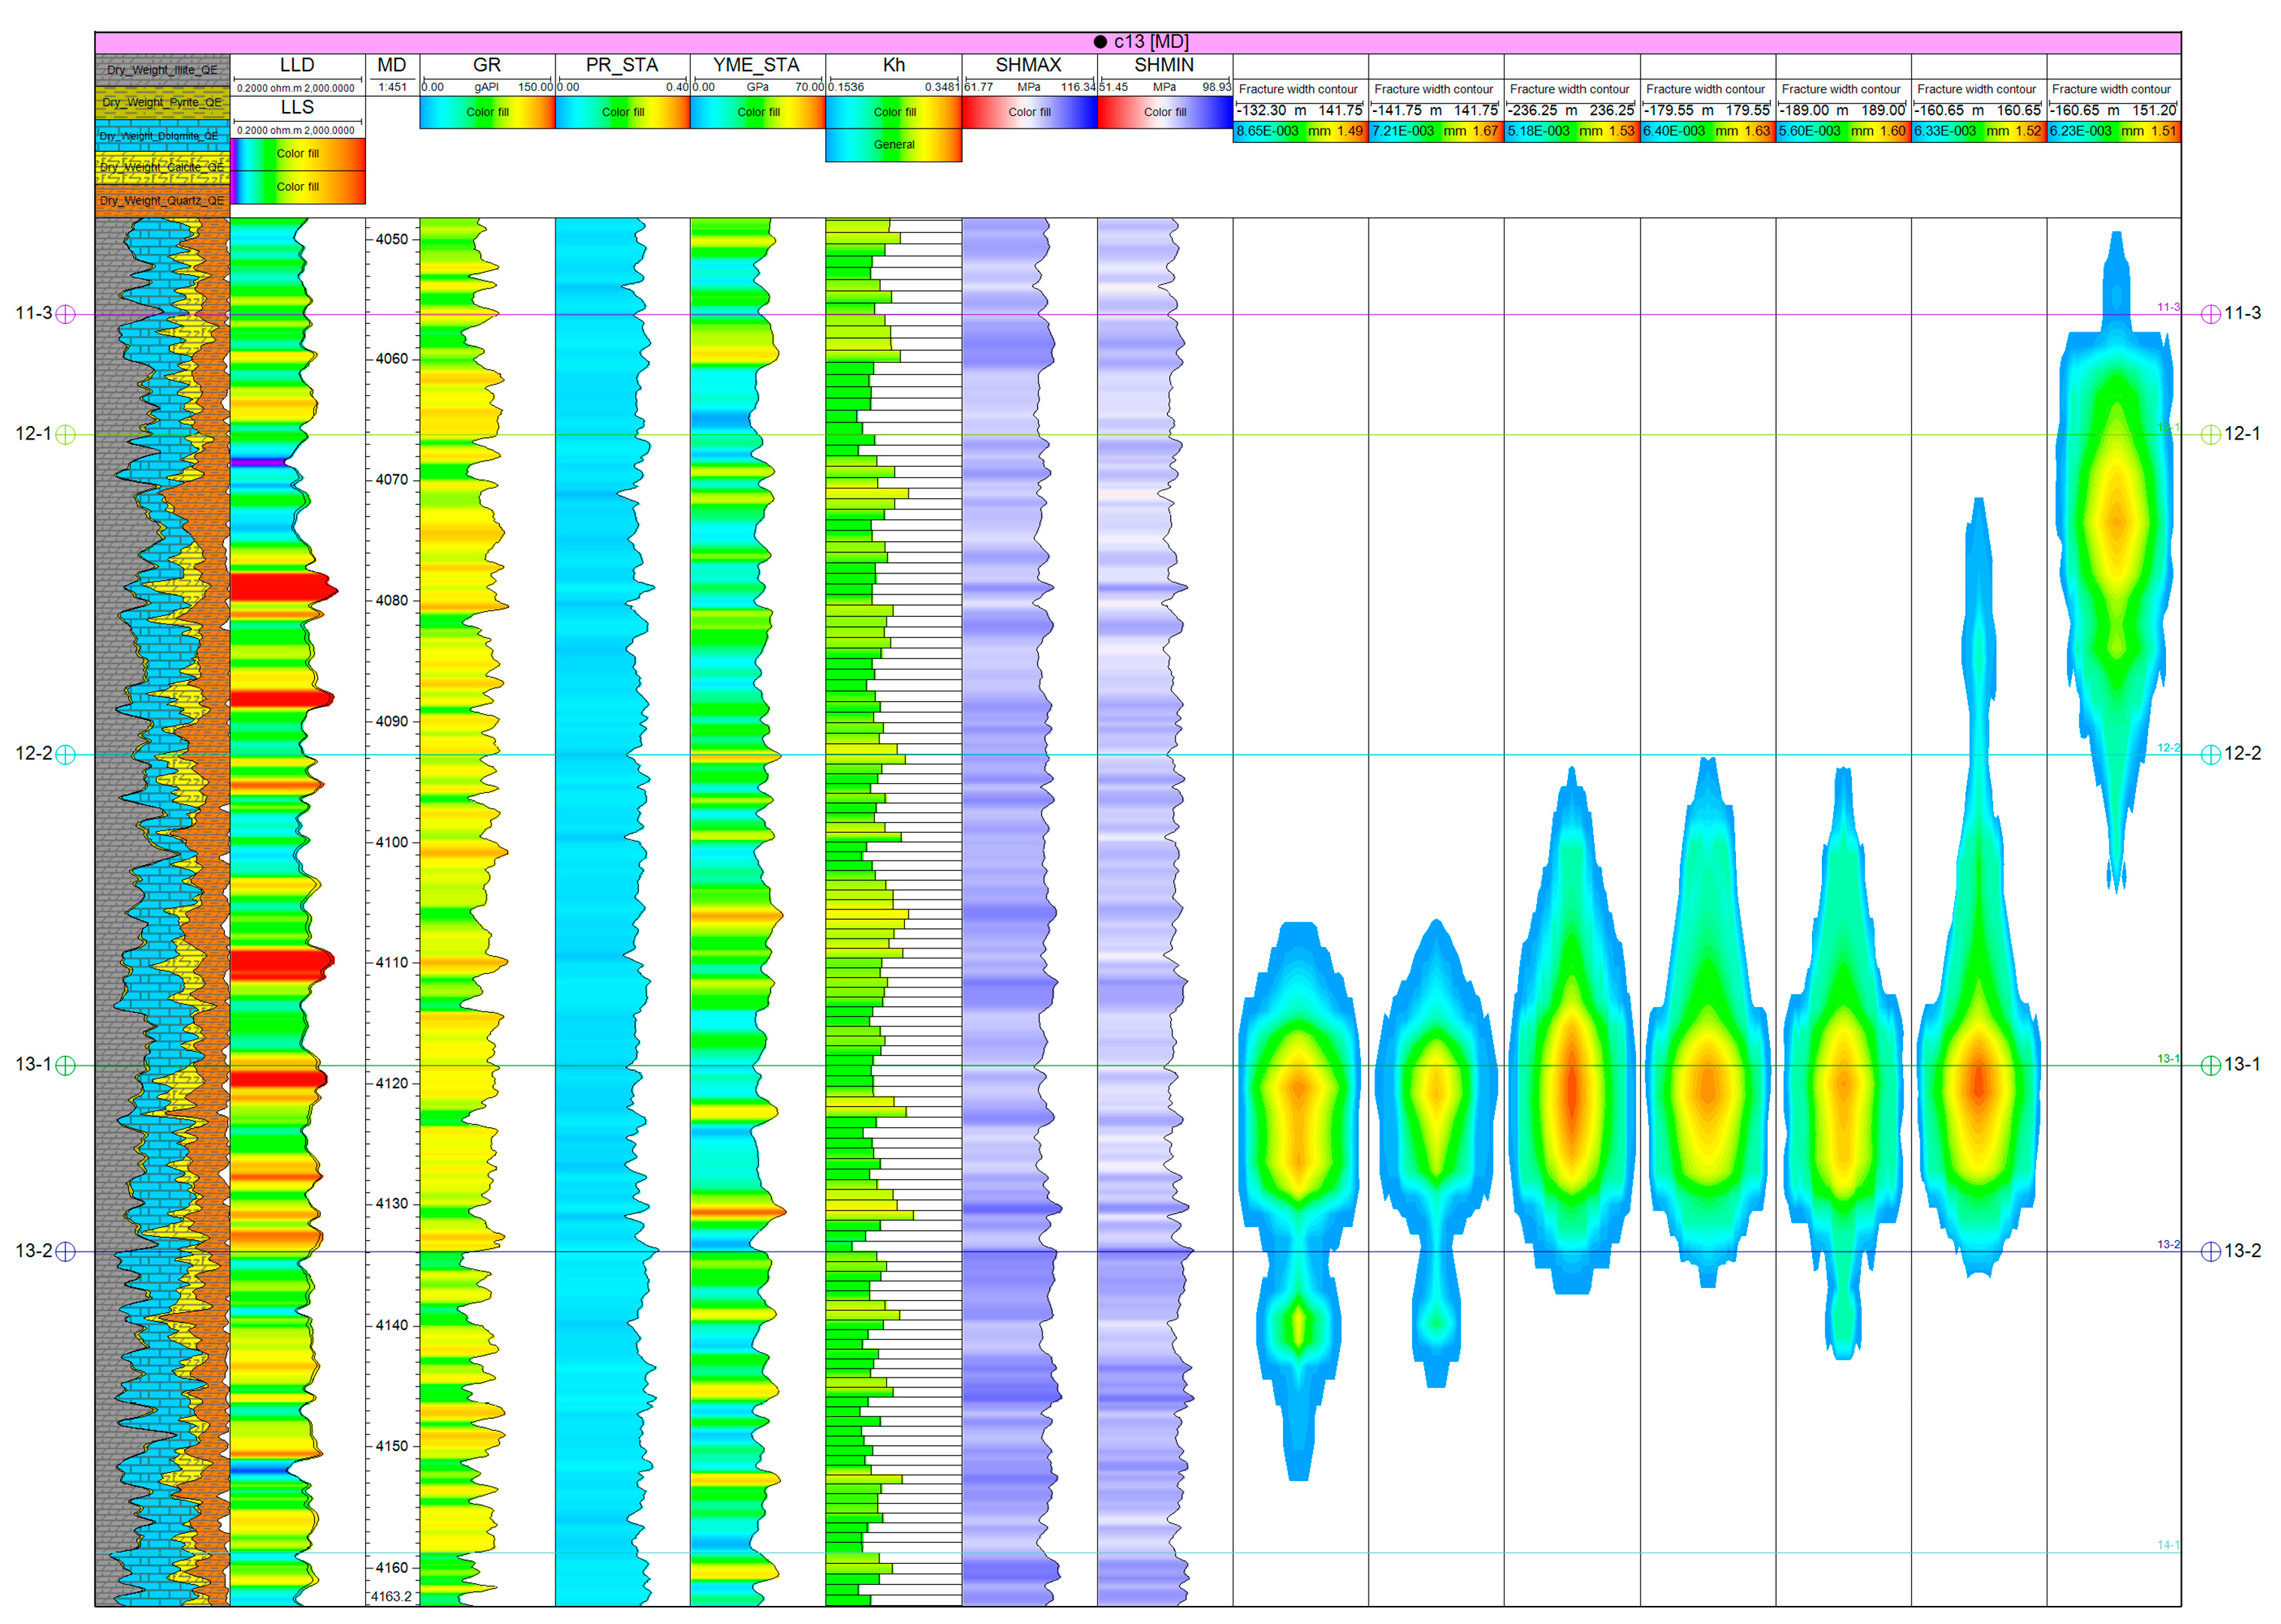Viewport: 2281px width, 1624px height.
Task: Click the 12-1 marker circle on right side
Action: coord(2211,434)
